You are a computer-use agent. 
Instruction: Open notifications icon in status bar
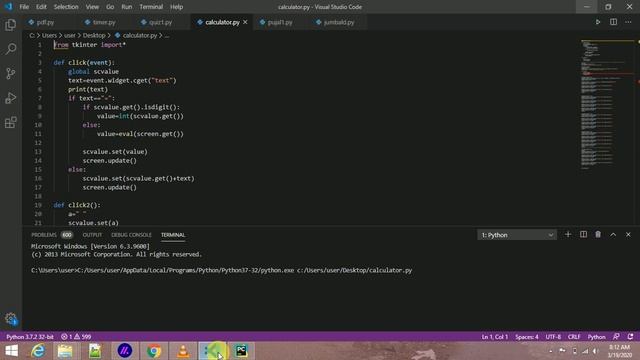pos(631,337)
